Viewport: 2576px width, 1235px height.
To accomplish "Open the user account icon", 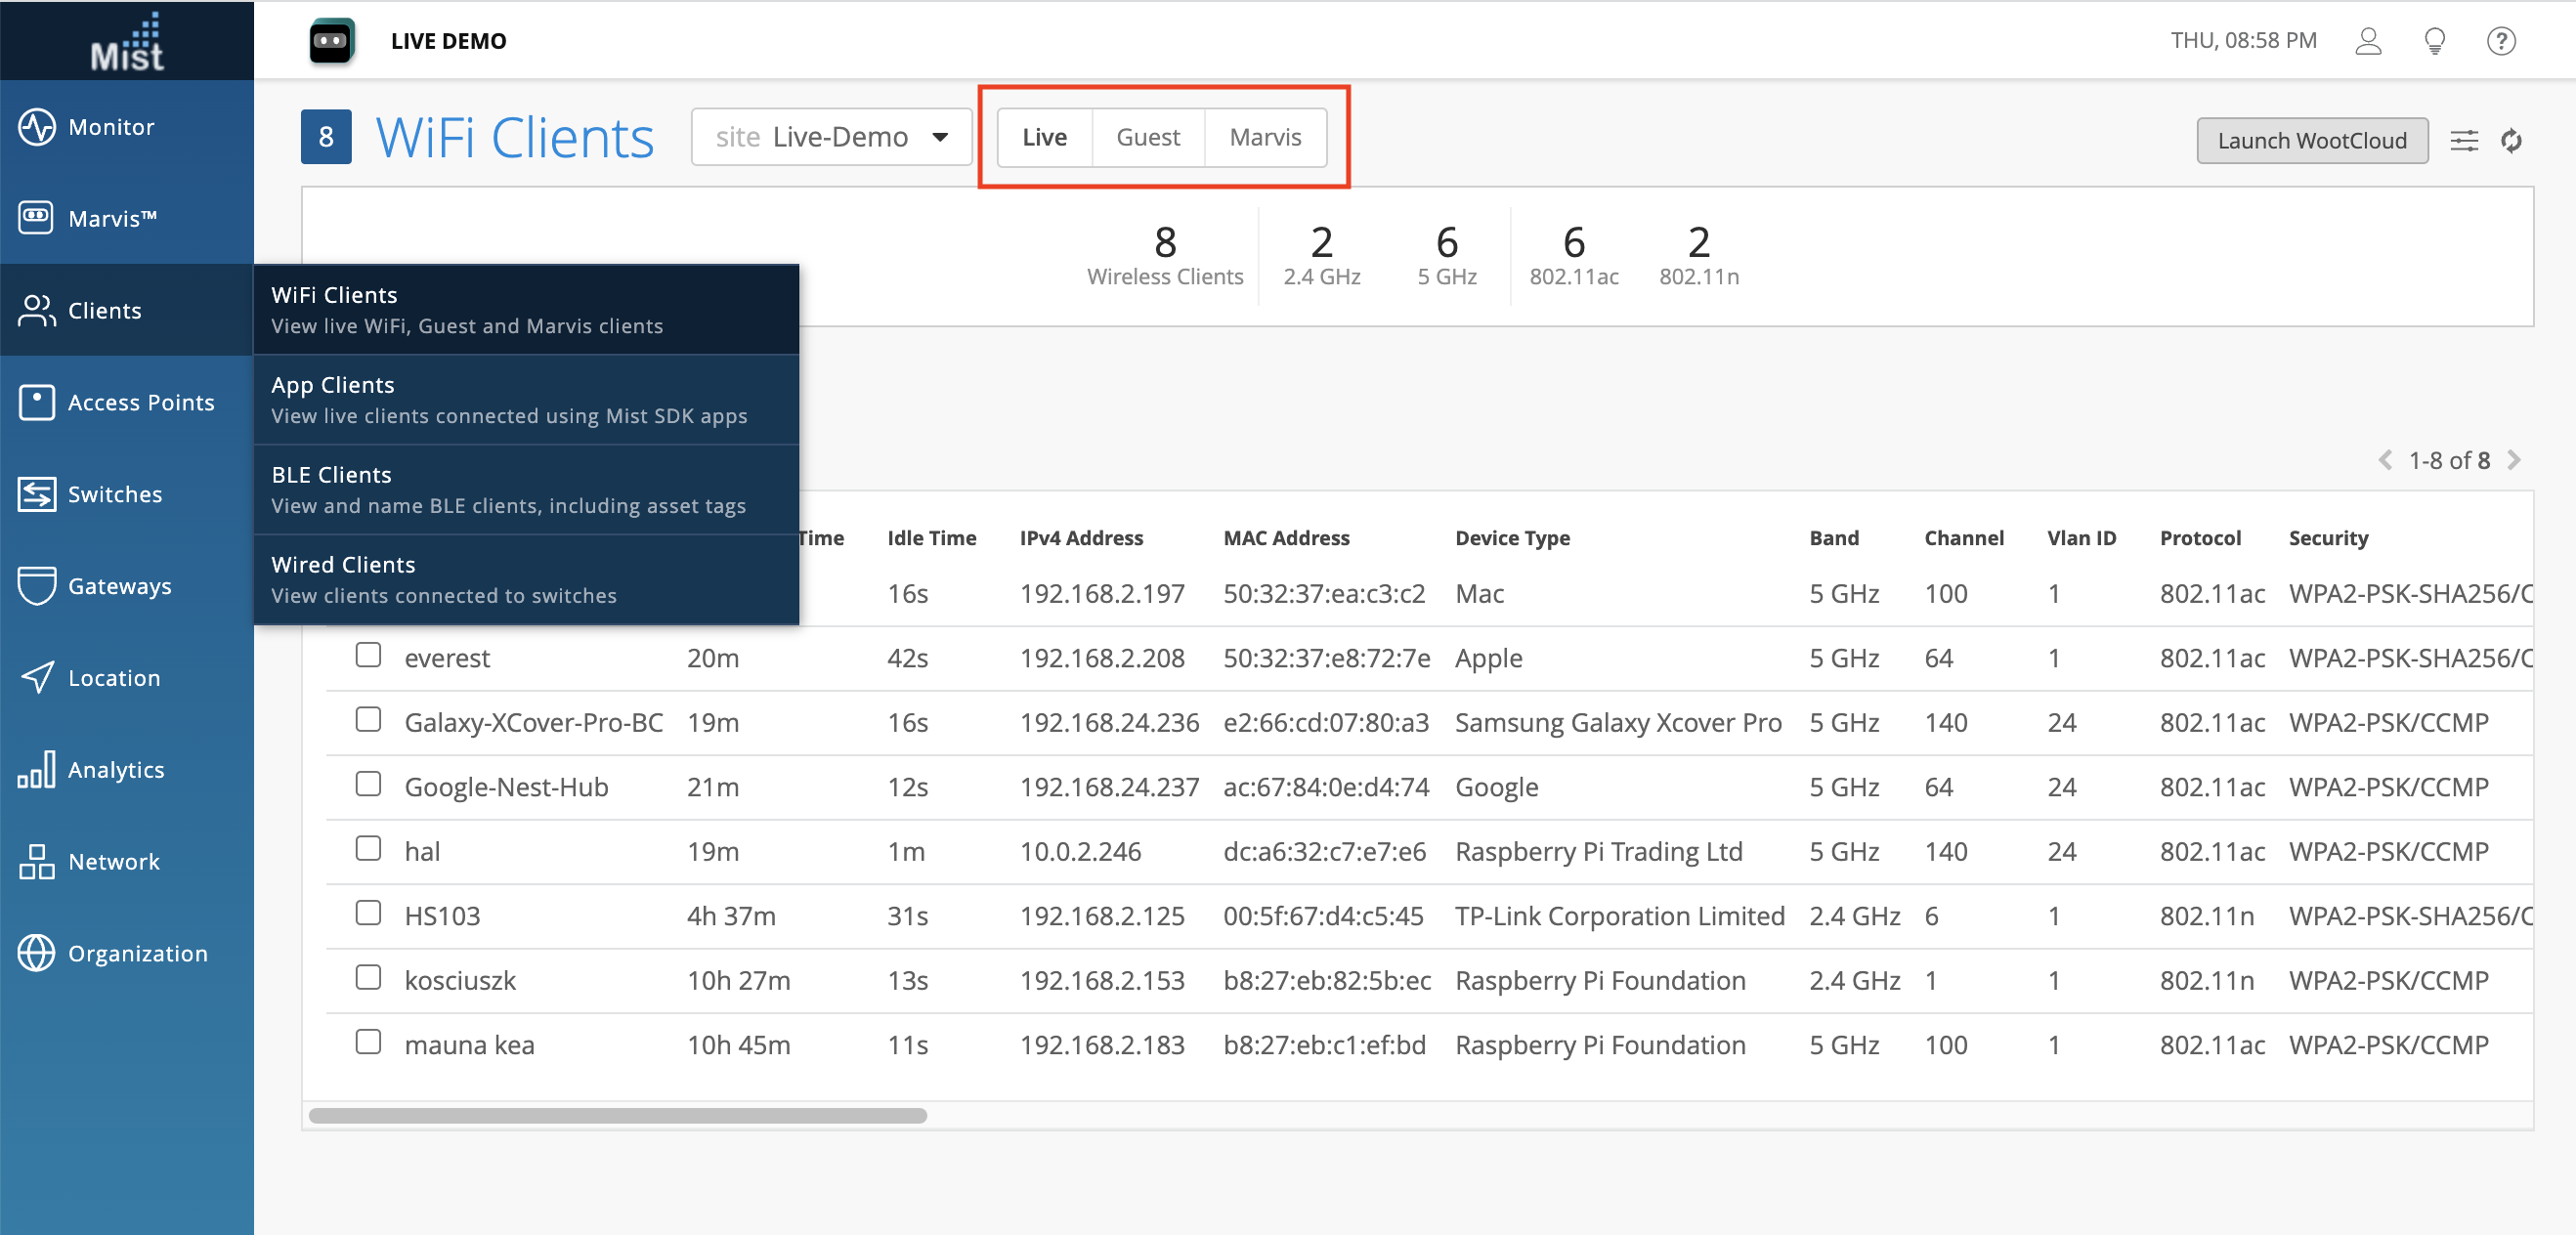I will pyautogui.click(x=2368, y=41).
